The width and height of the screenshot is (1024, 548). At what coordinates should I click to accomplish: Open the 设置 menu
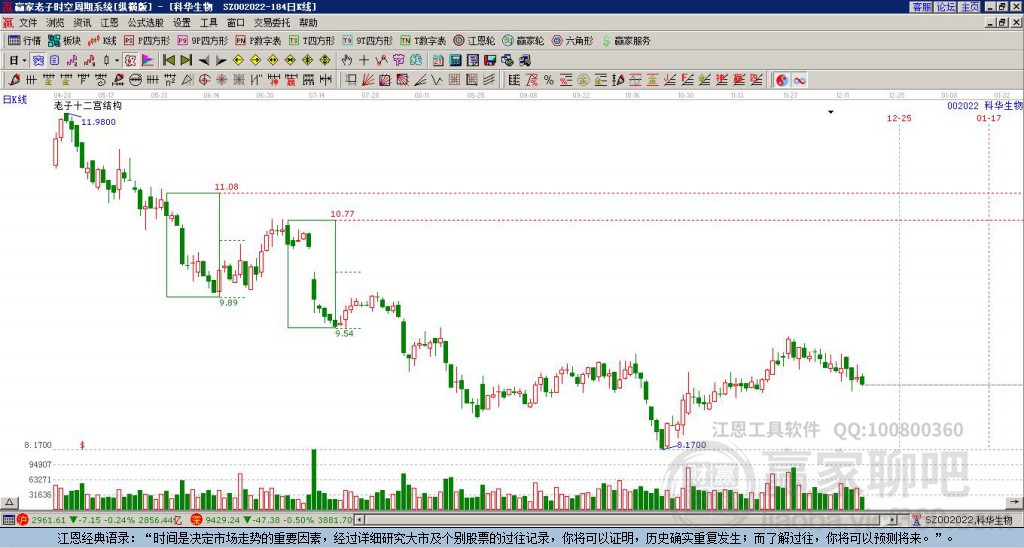[182, 23]
